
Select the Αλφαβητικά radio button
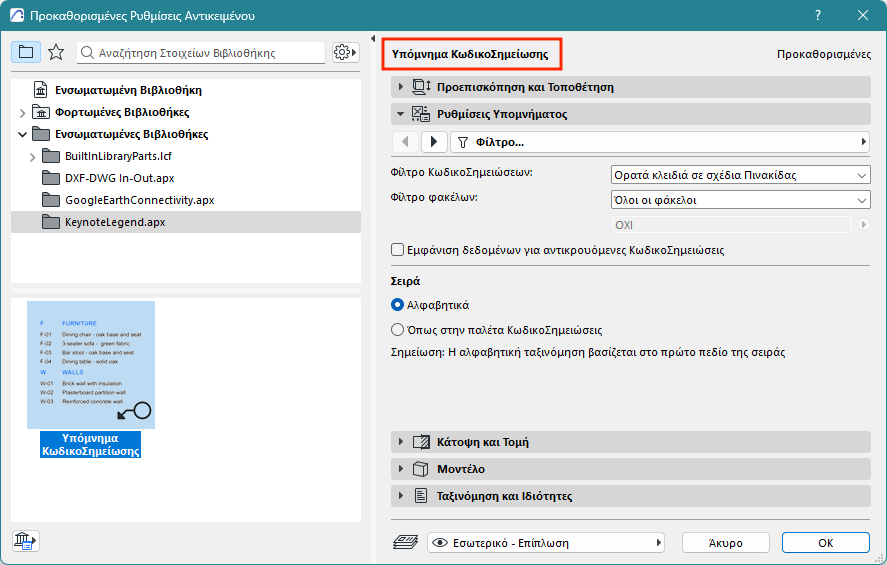[x=398, y=304]
